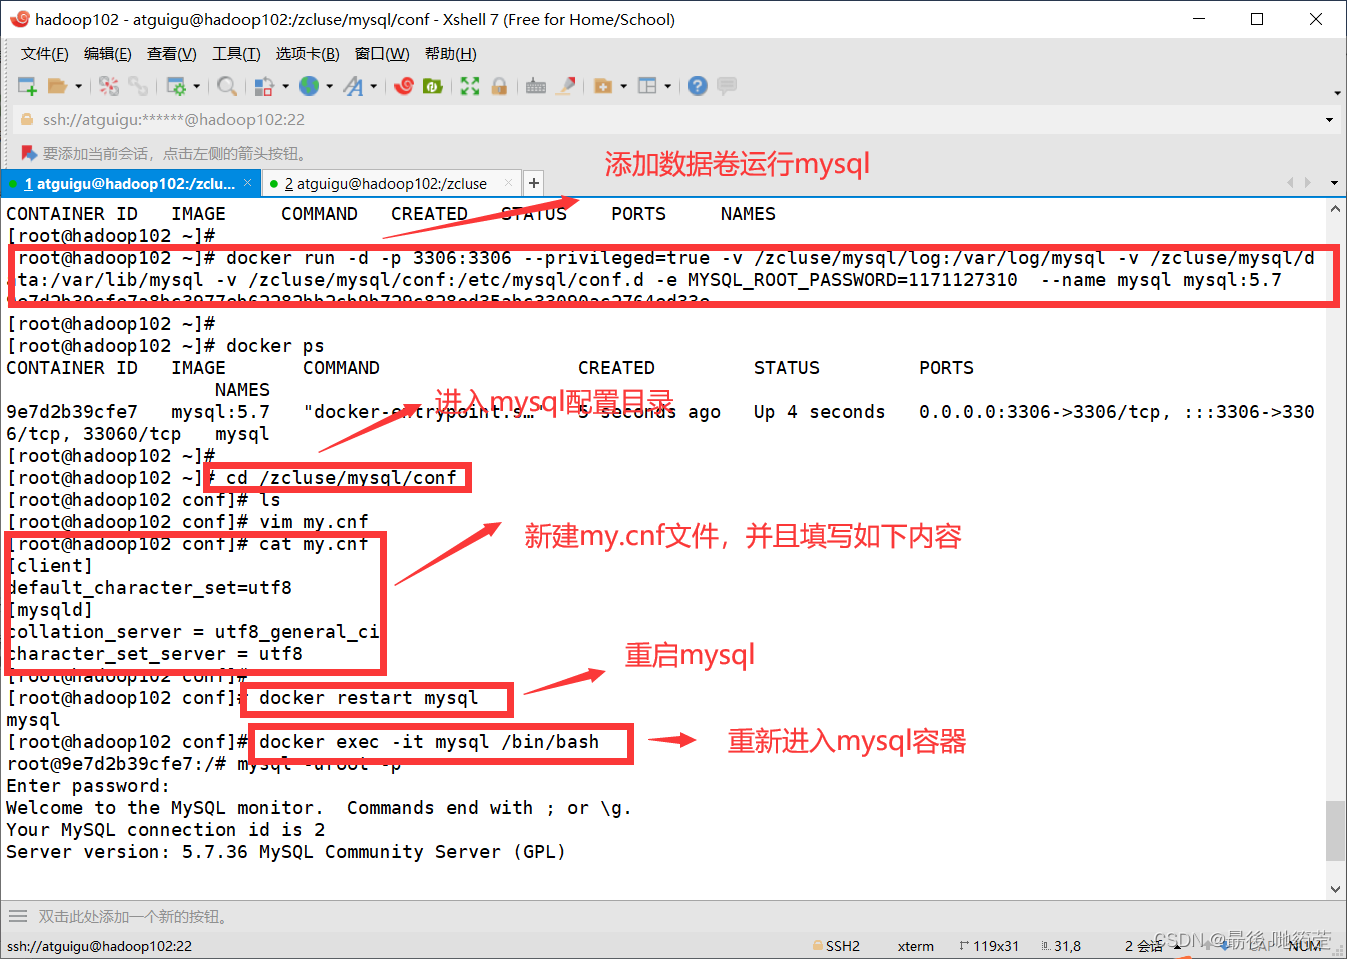Viewport: 1347px width, 959px height.
Task: Expand the Font dropdown arrow
Action: click(373, 87)
